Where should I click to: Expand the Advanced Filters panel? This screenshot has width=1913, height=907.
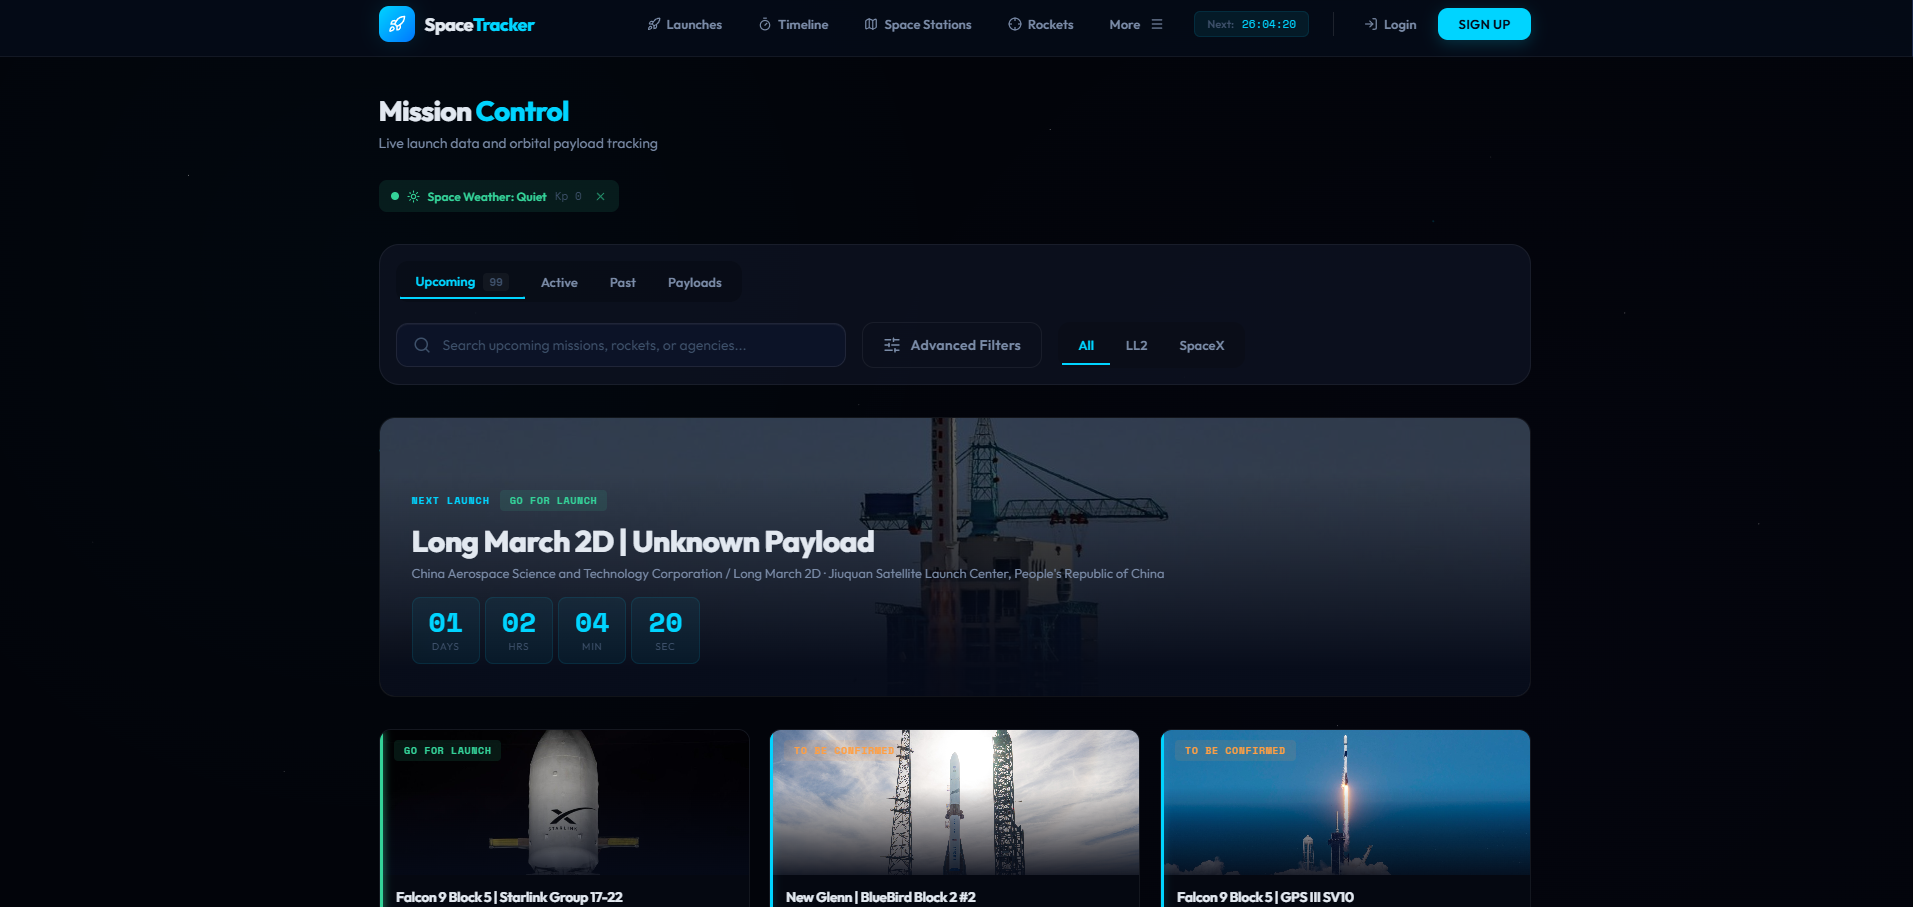pos(951,345)
